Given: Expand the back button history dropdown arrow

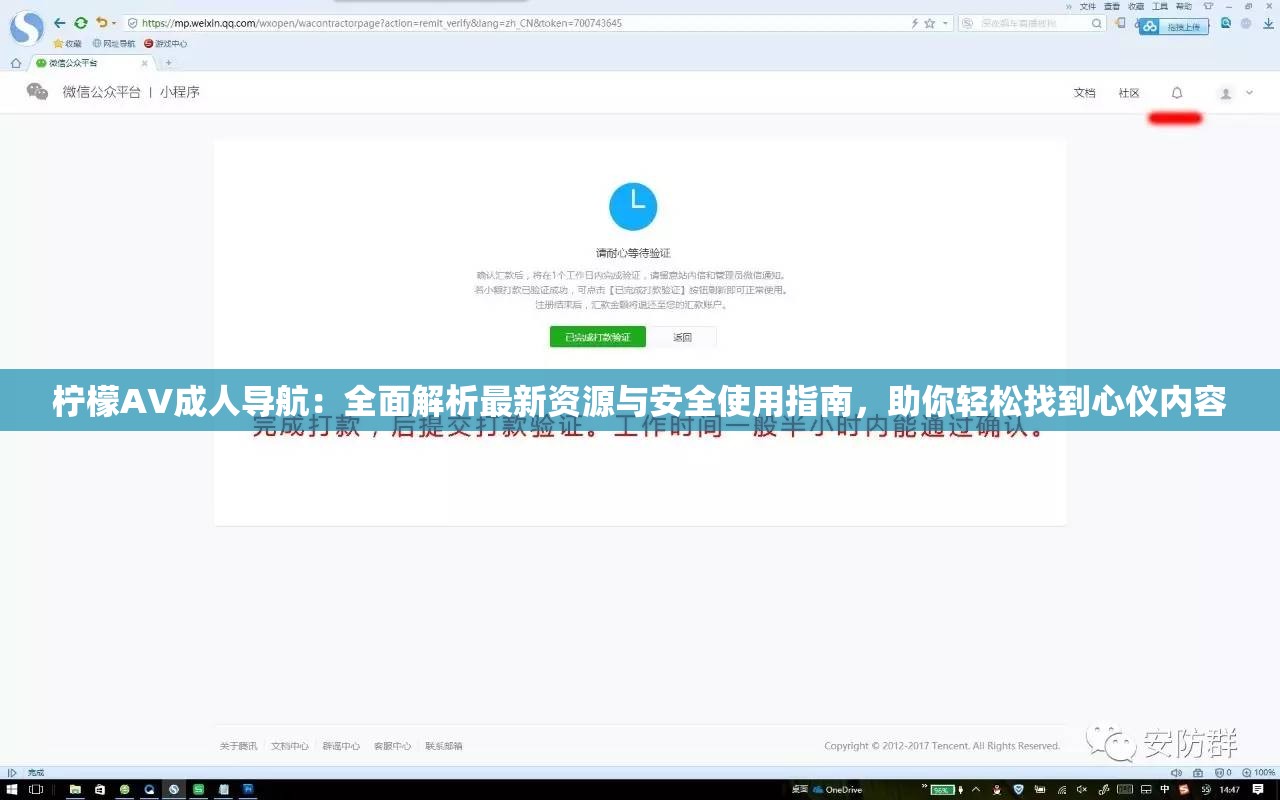Looking at the screenshot, I should coord(114,21).
